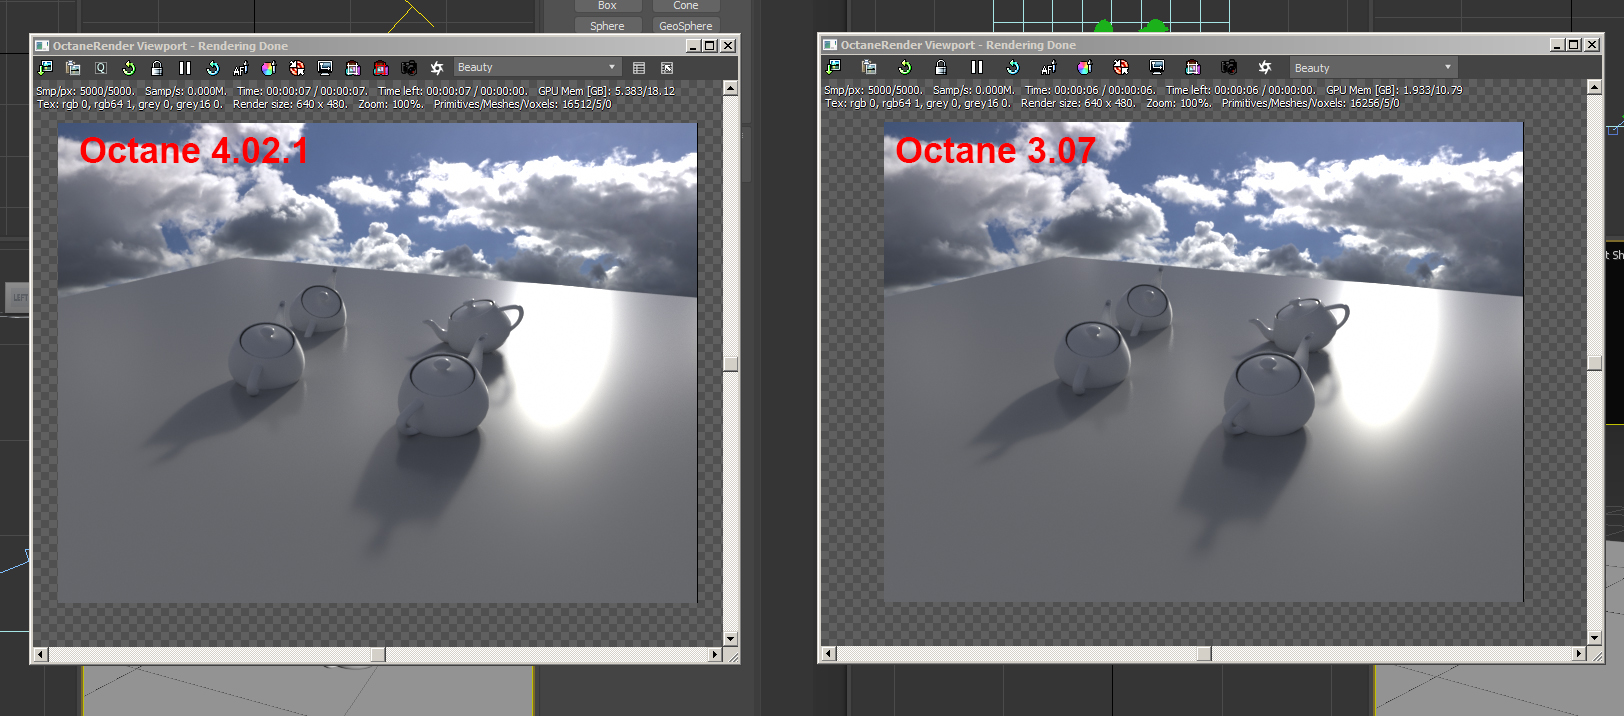
Task: Click horizontal scrollbar right arrow in Octane 3.07 window
Action: tap(1579, 654)
